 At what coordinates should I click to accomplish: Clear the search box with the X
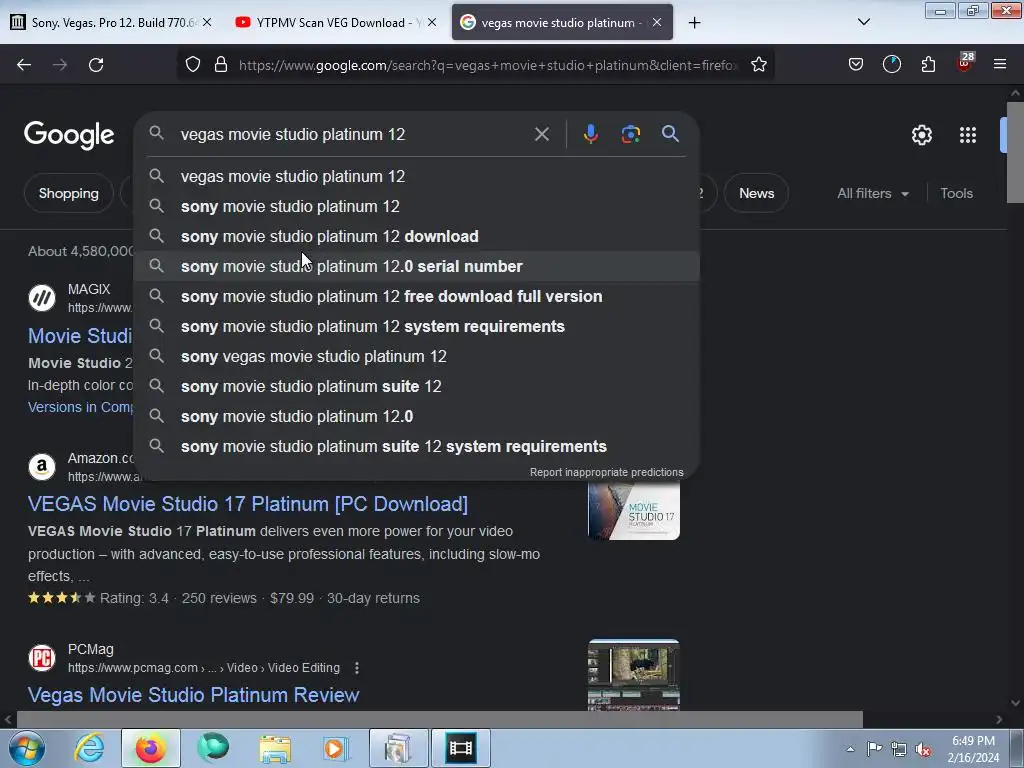coord(541,134)
